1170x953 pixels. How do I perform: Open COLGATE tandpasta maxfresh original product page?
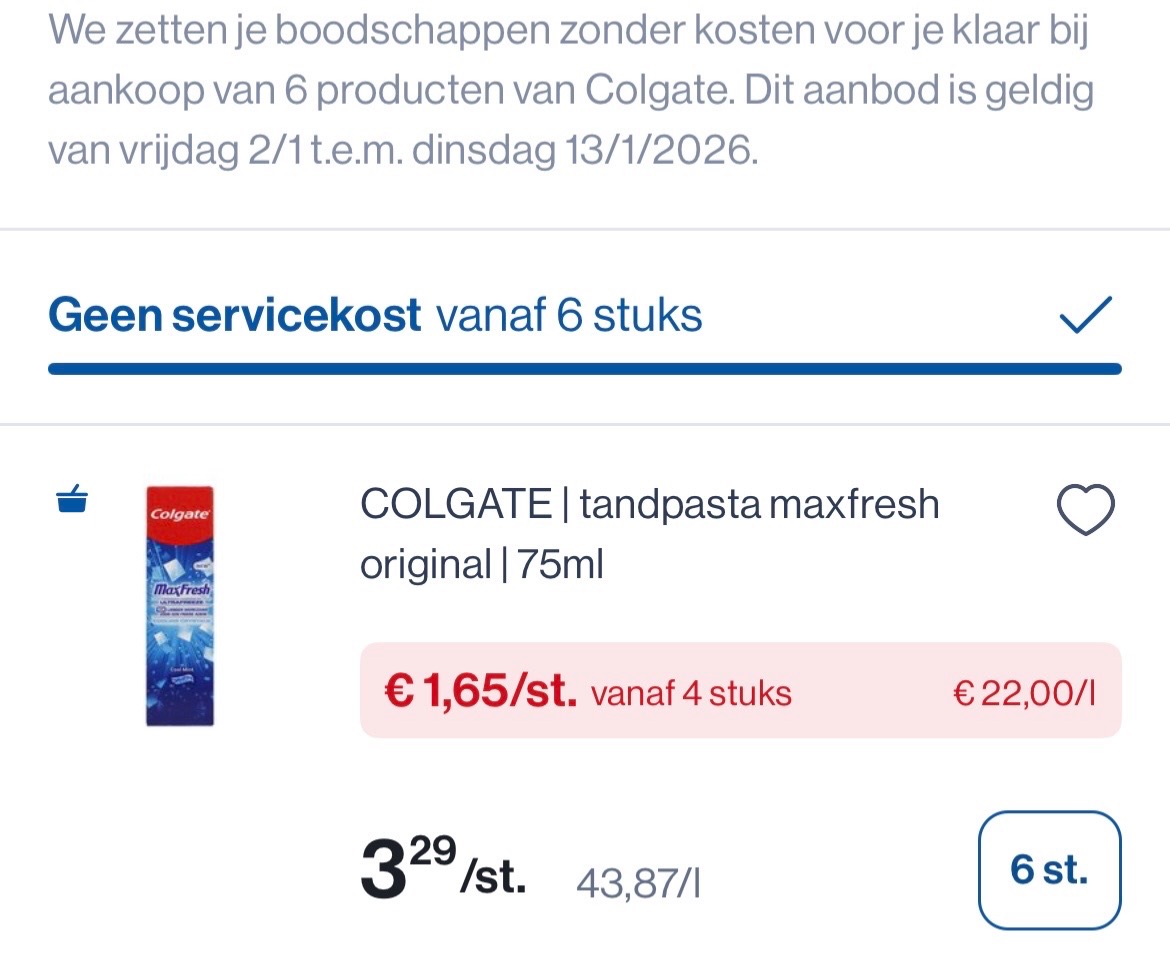tap(649, 533)
